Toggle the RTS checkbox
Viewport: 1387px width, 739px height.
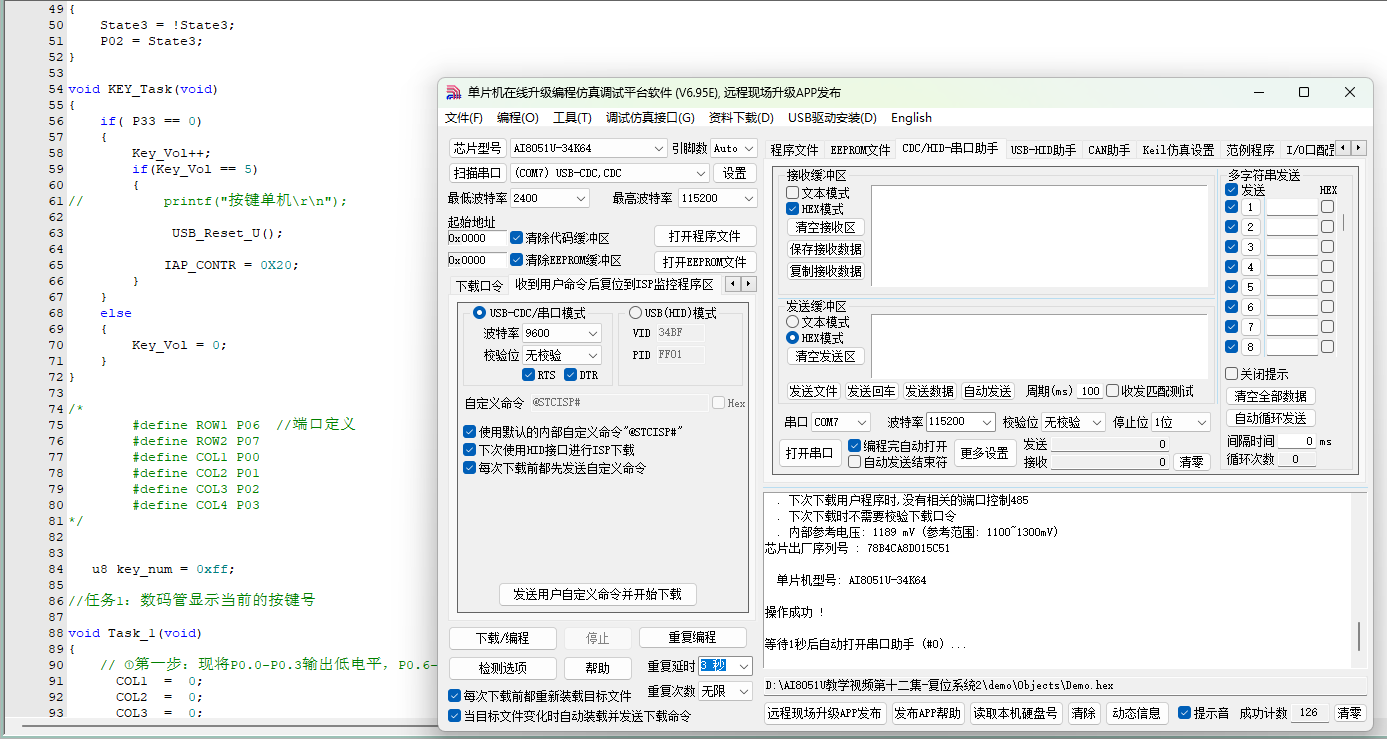click(x=529, y=375)
